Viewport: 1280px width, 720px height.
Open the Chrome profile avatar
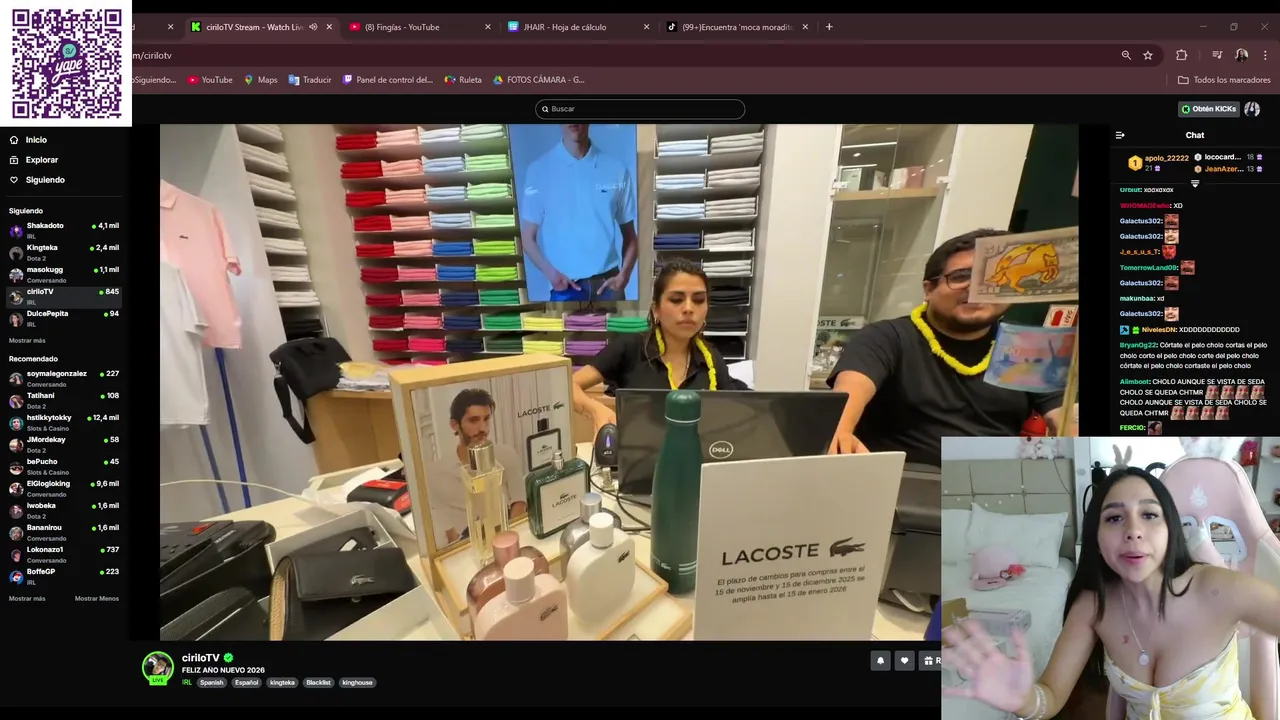click(1241, 56)
